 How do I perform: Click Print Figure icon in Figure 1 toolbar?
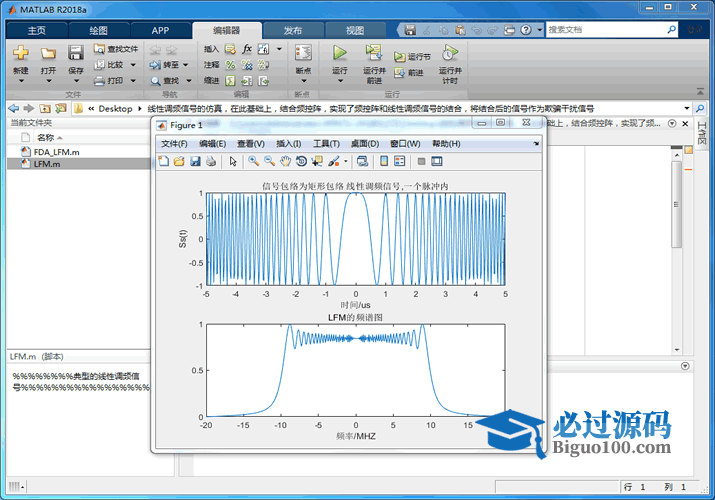211,161
